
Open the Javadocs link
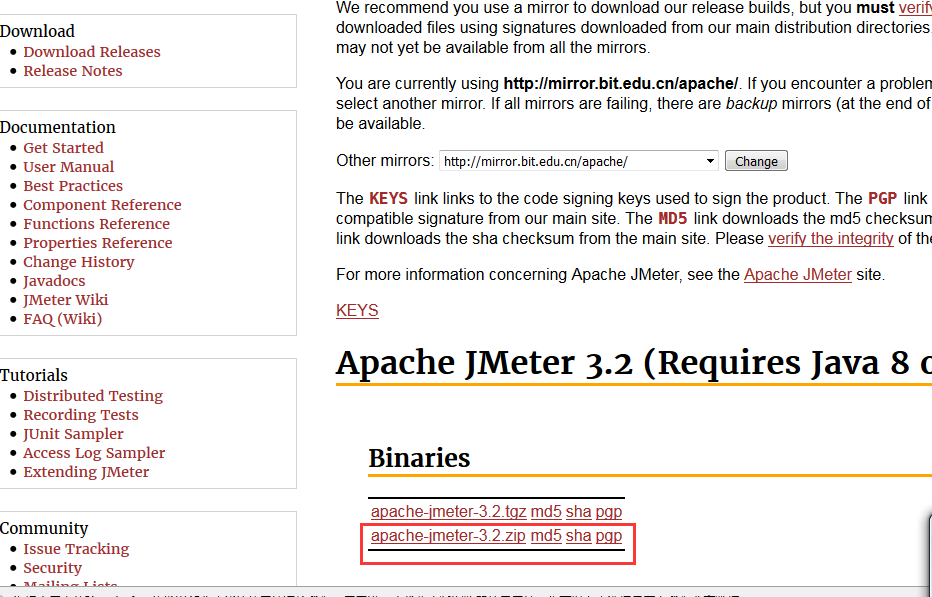[x=54, y=281]
